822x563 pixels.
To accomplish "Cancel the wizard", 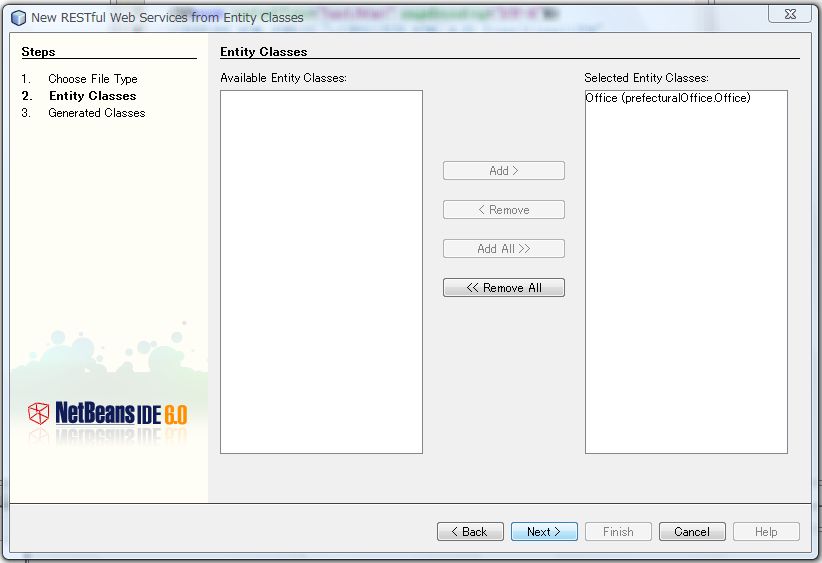I will point(692,532).
